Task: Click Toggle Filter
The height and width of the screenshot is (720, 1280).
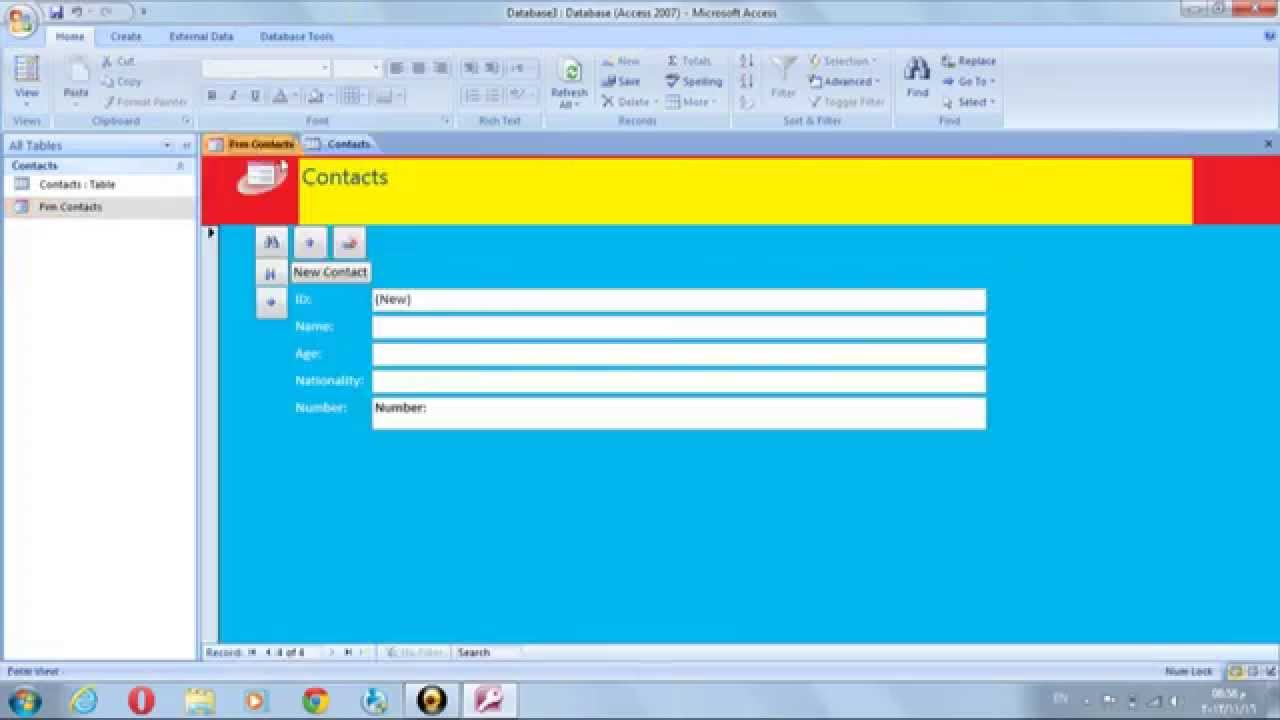Action: (x=847, y=101)
